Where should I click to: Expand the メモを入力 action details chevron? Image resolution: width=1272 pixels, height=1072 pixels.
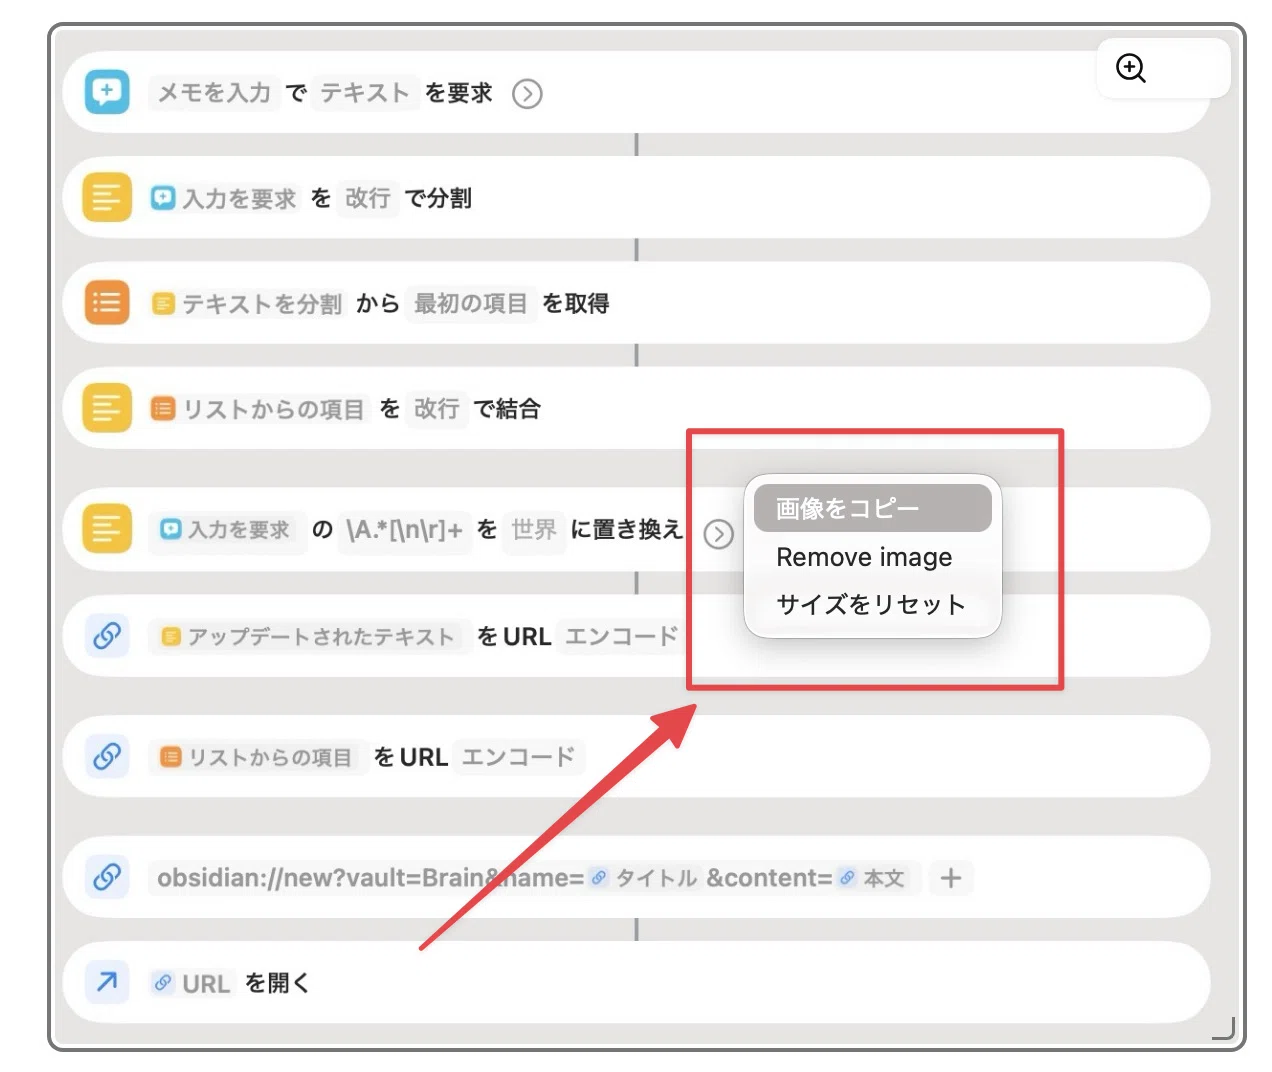pos(527,94)
